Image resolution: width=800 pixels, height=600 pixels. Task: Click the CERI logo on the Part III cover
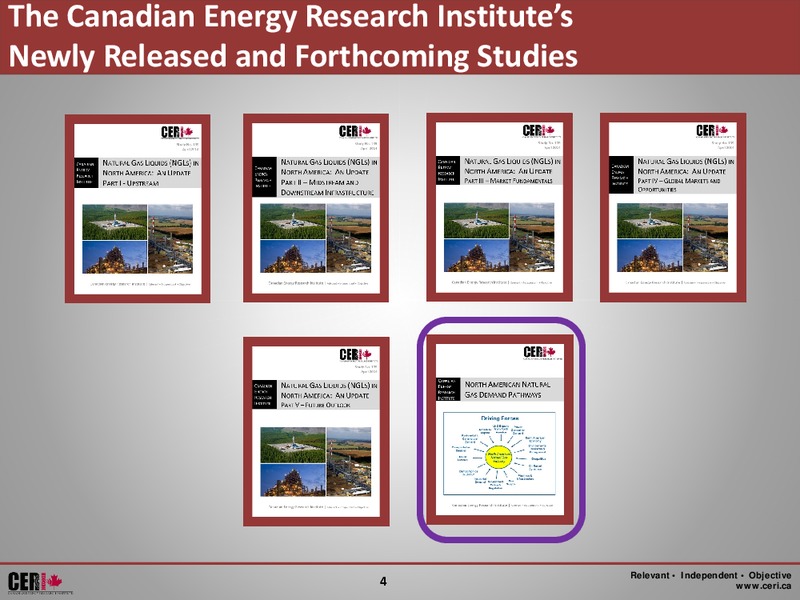[x=542, y=131]
